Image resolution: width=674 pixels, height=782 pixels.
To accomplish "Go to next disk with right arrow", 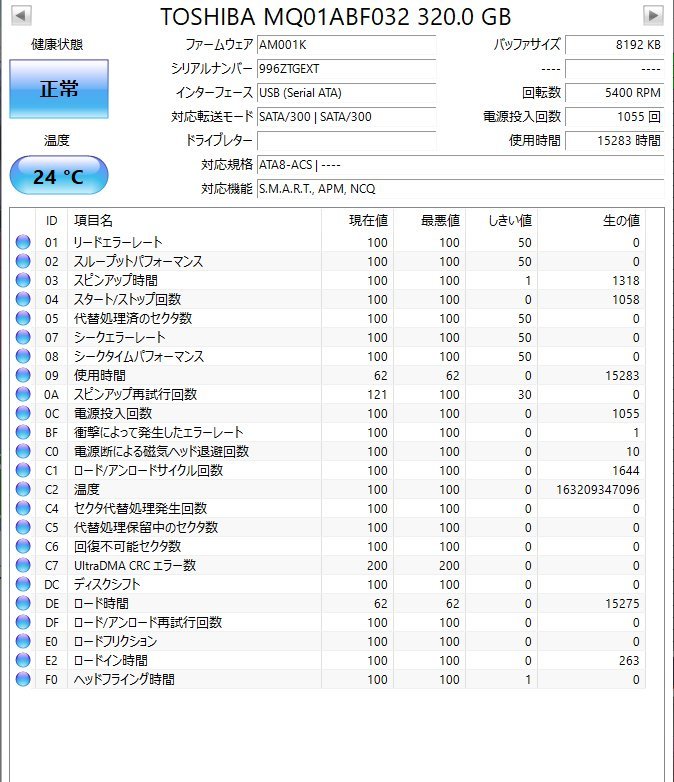I will point(653,15).
